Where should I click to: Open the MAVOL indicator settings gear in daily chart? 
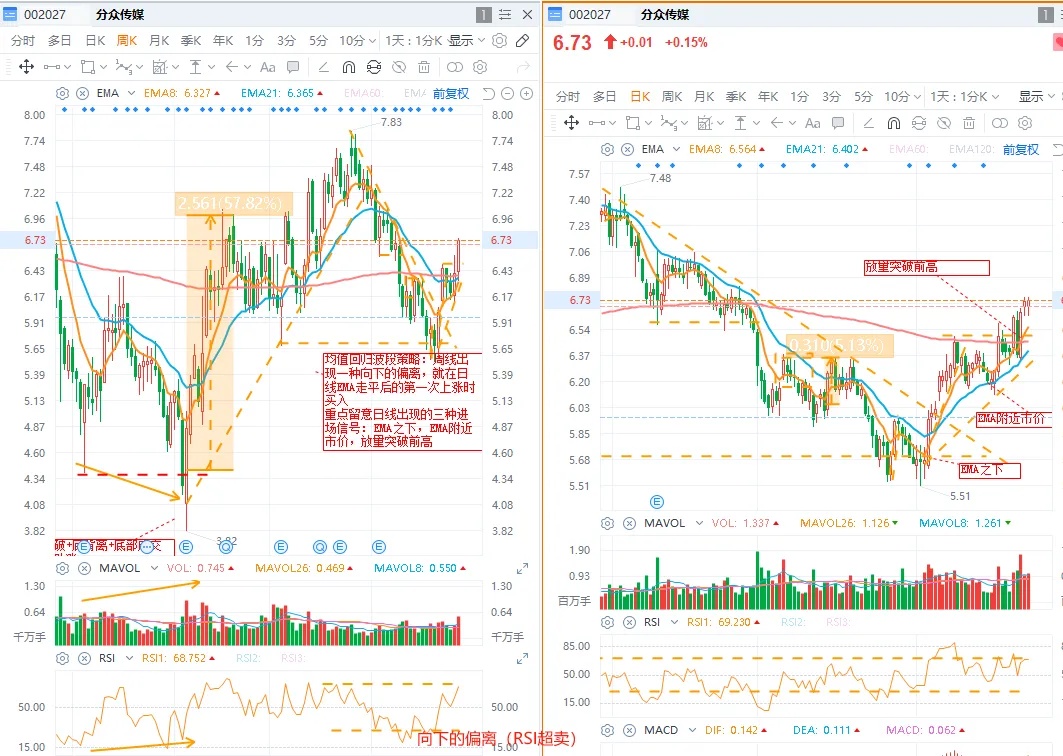607,523
